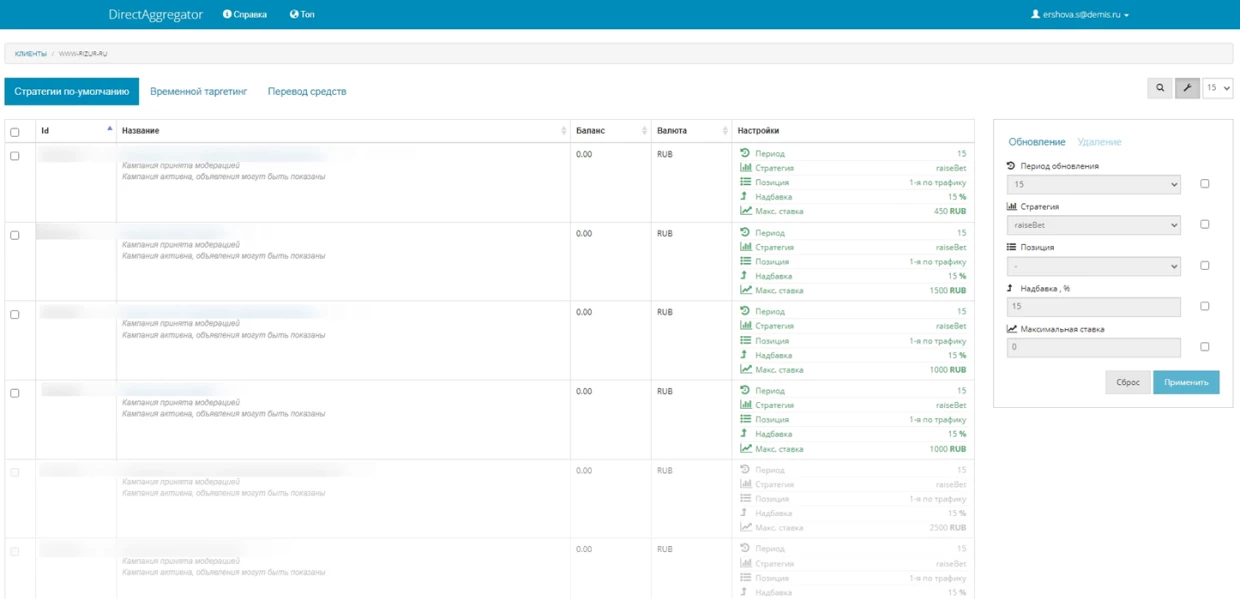Open the Период обновления dropdown

[1093, 184]
